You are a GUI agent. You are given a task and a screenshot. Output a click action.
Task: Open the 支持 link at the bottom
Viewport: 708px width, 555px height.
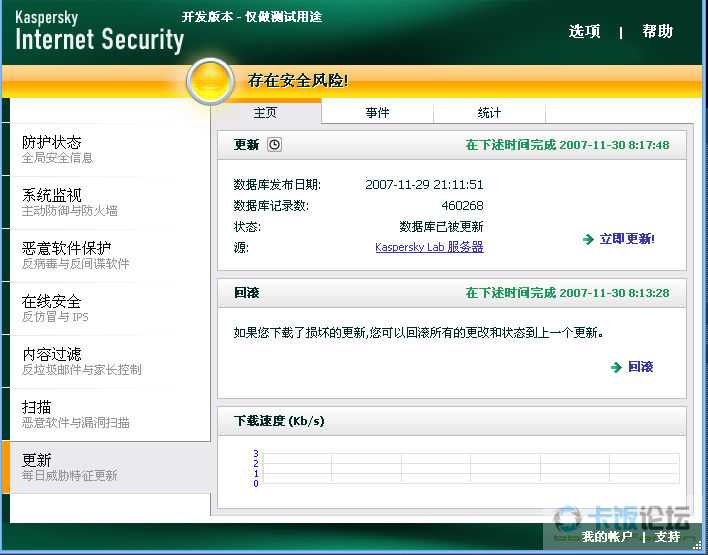667,536
